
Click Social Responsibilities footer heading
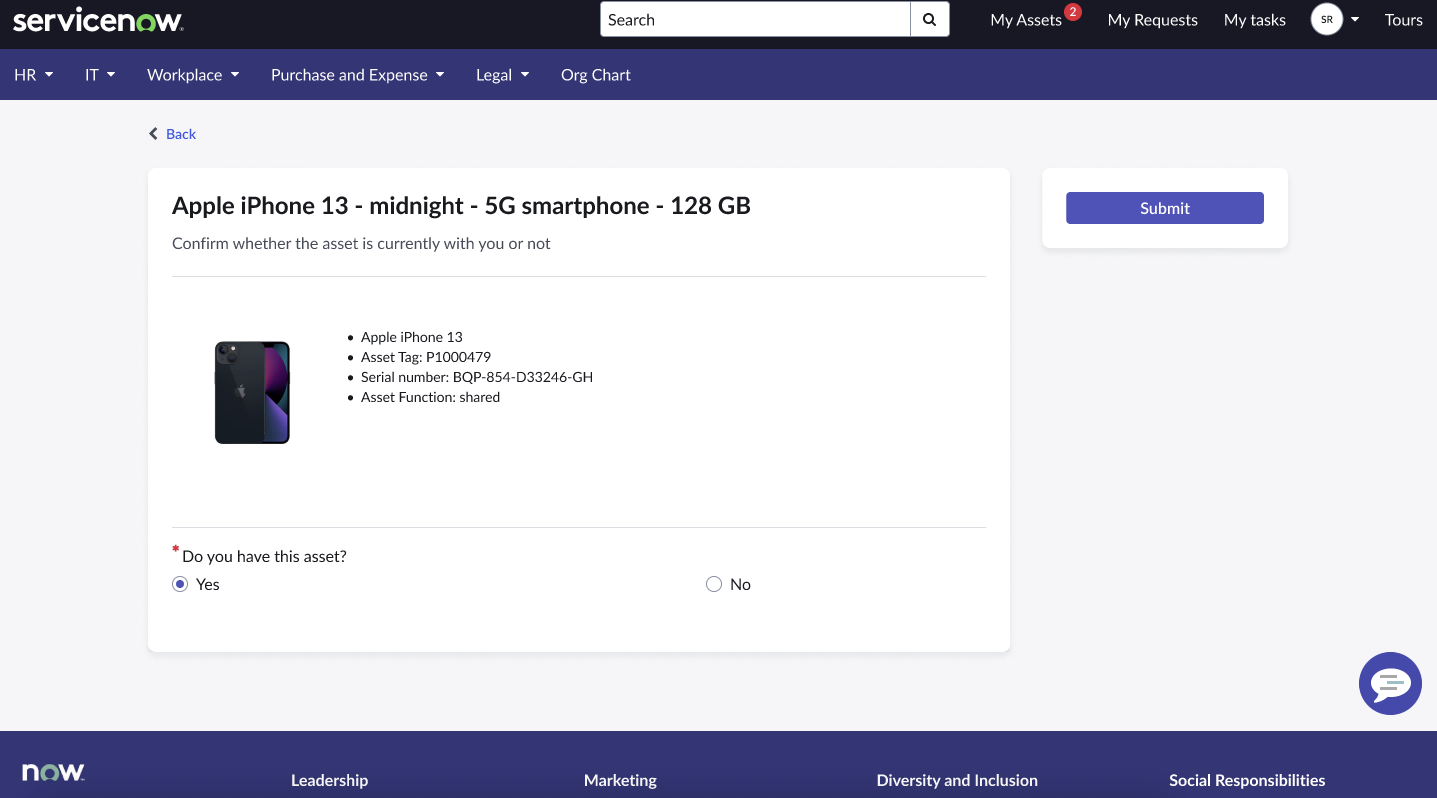point(1247,780)
